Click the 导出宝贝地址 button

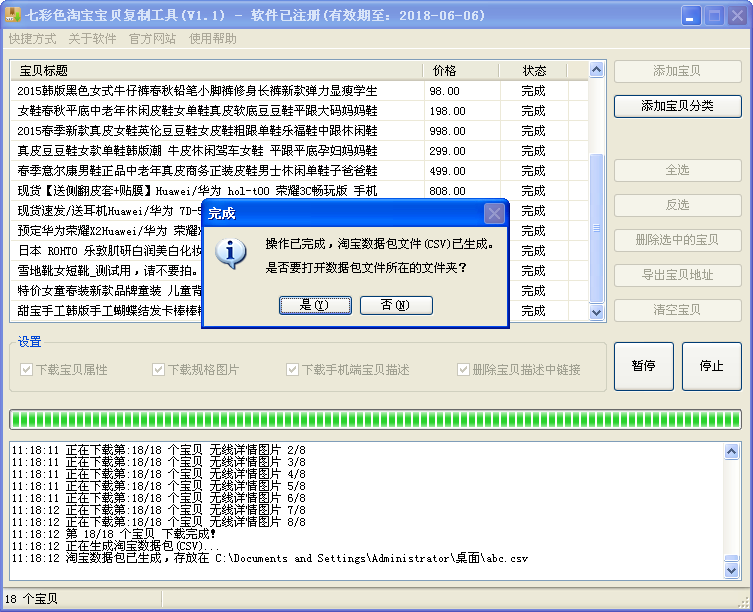click(x=678, y=275)
